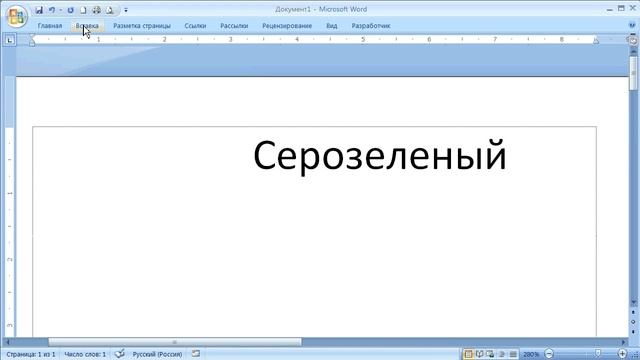Image resolution: width=640 pixels, height=360 pixels.
Task: Open the Рецензирование tab
Action: 287,26
